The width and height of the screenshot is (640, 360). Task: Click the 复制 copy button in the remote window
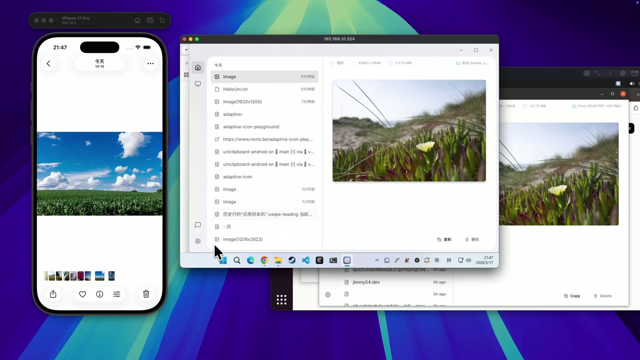click(x=444, y=240)
